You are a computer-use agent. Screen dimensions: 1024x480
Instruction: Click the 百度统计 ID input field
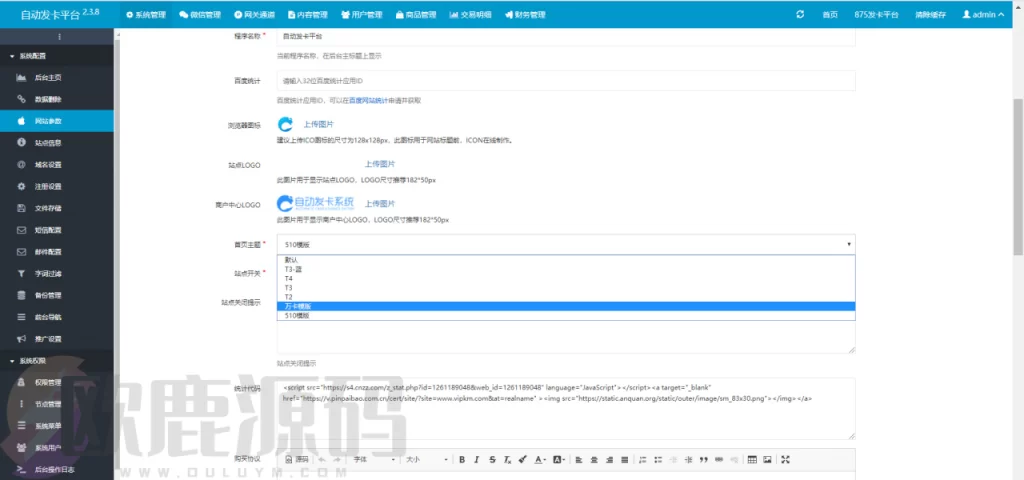click(566, 80)
